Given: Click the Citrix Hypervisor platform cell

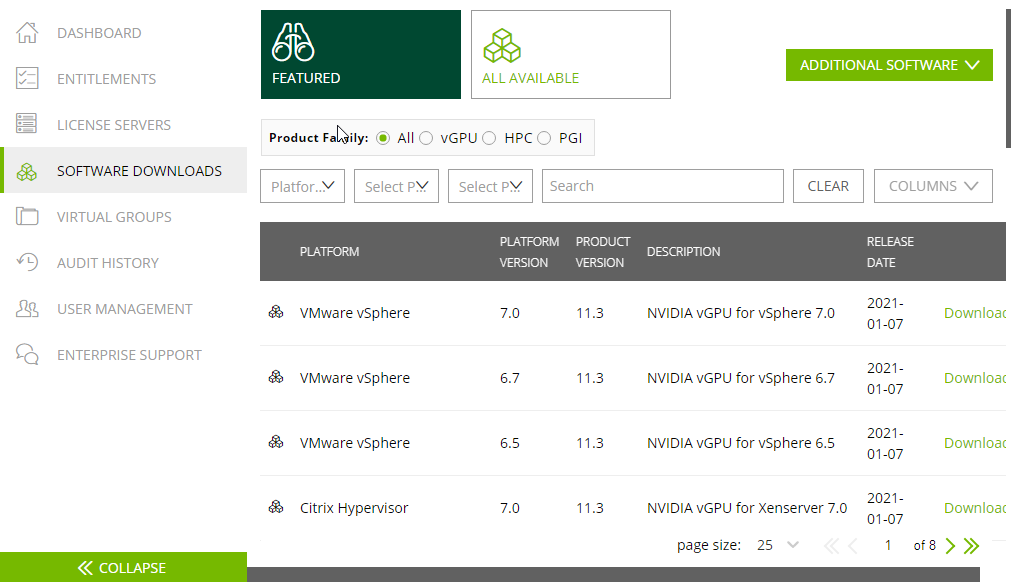Looking at the screenshot, I should click(354, 508).
